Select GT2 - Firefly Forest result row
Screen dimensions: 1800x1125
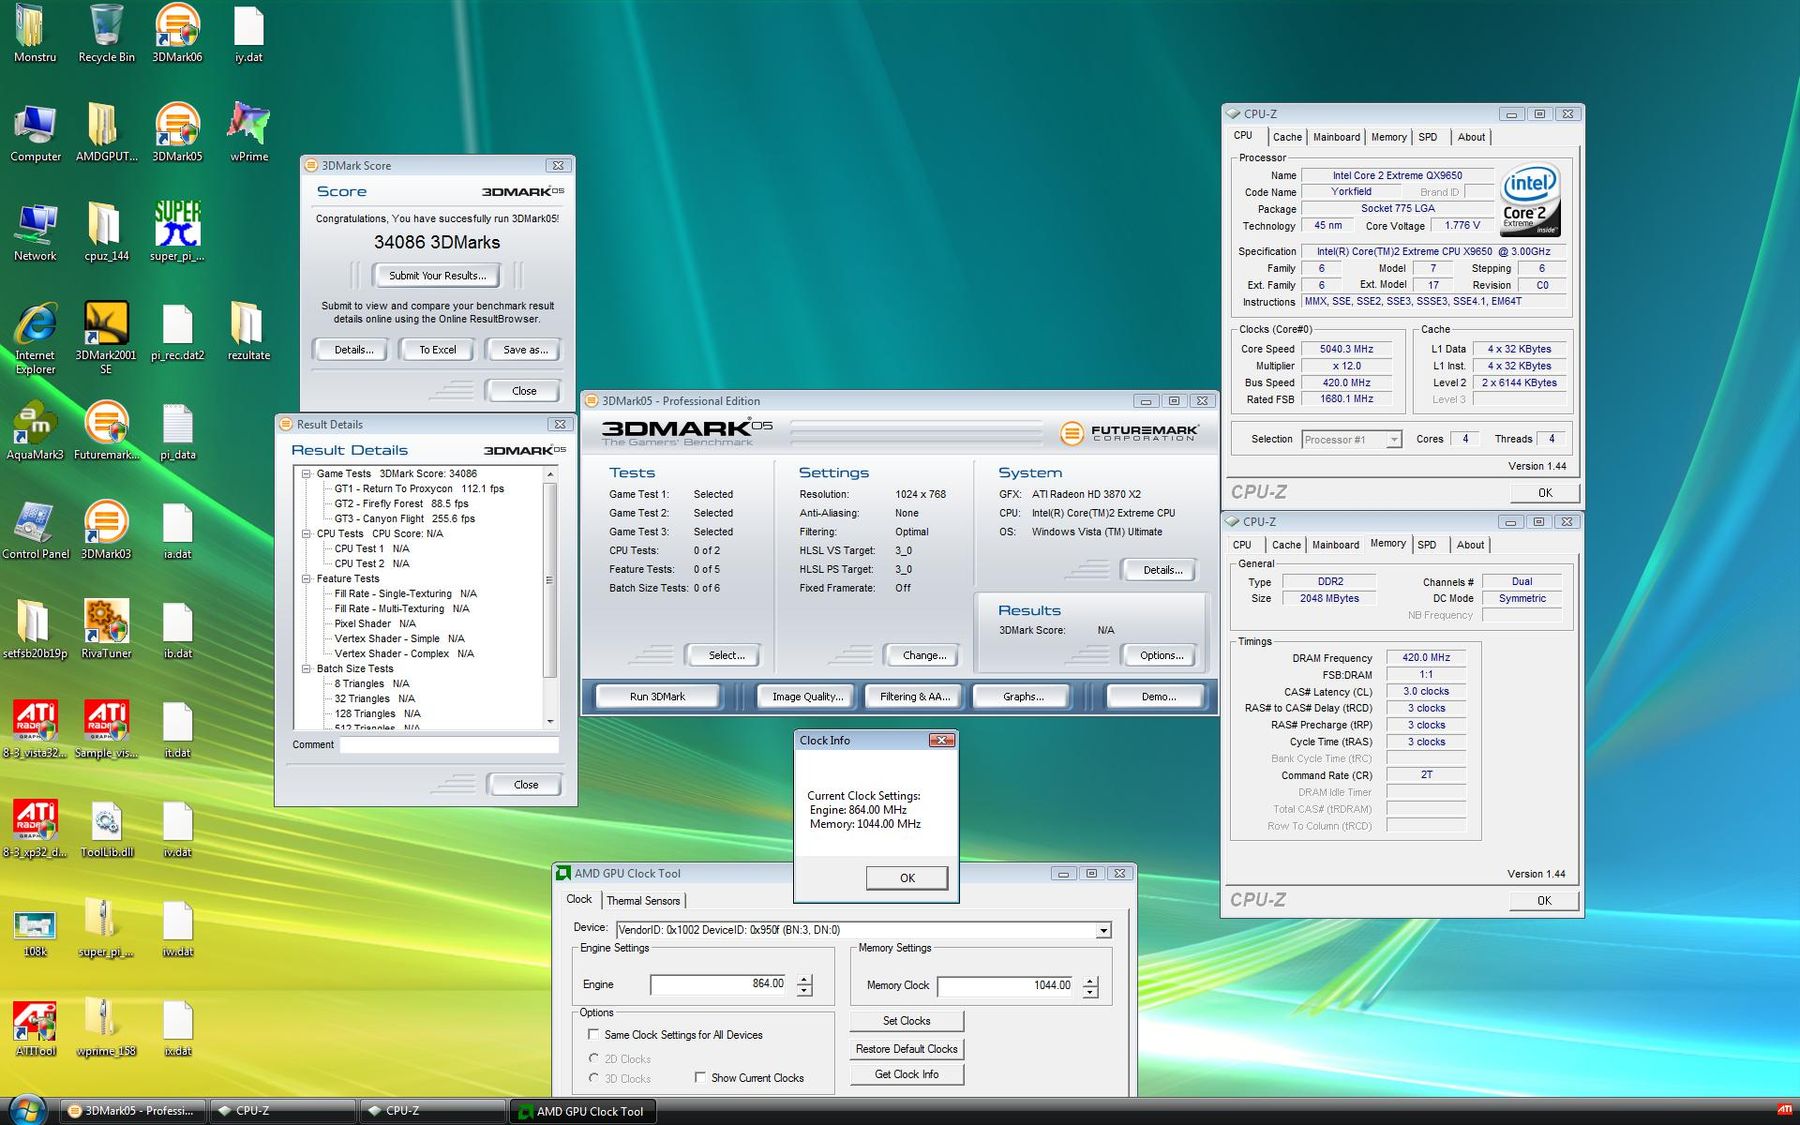coord(401,504)
